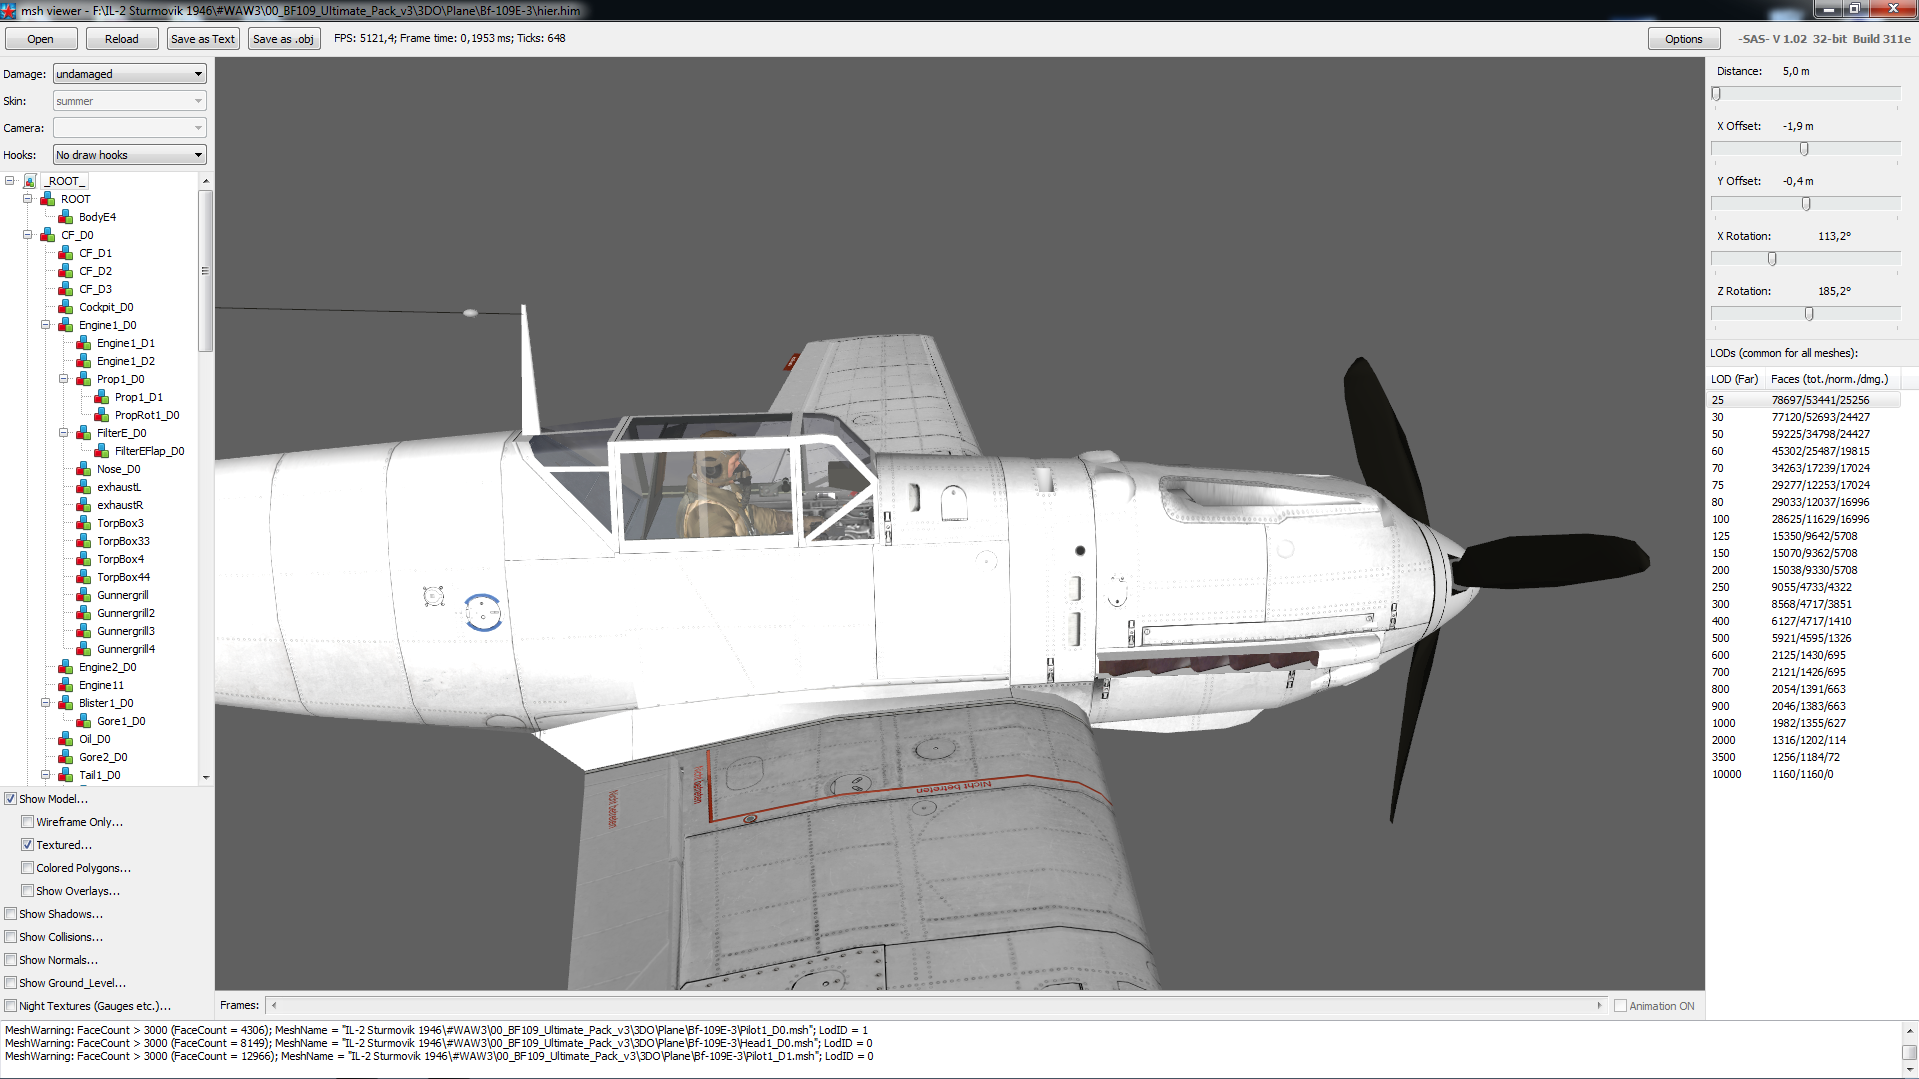This screenshot has width=1919, height=1079.
Task: Turn on Show Shadows
Action: (x=11, y=914)
